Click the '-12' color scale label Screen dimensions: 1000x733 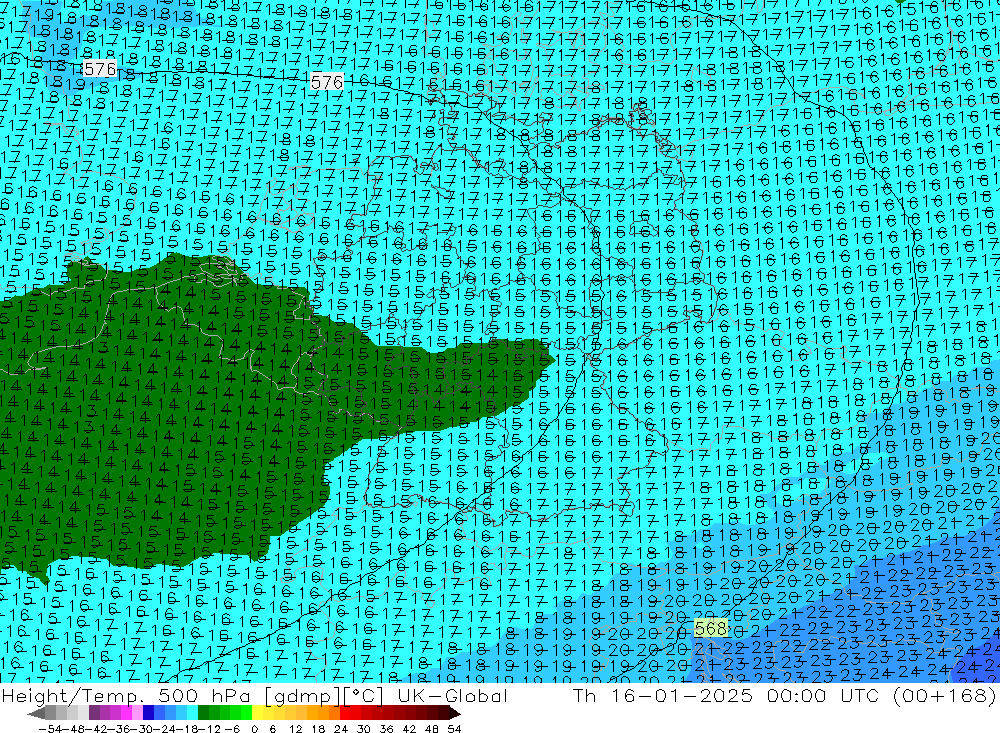(x=209, y=729)
